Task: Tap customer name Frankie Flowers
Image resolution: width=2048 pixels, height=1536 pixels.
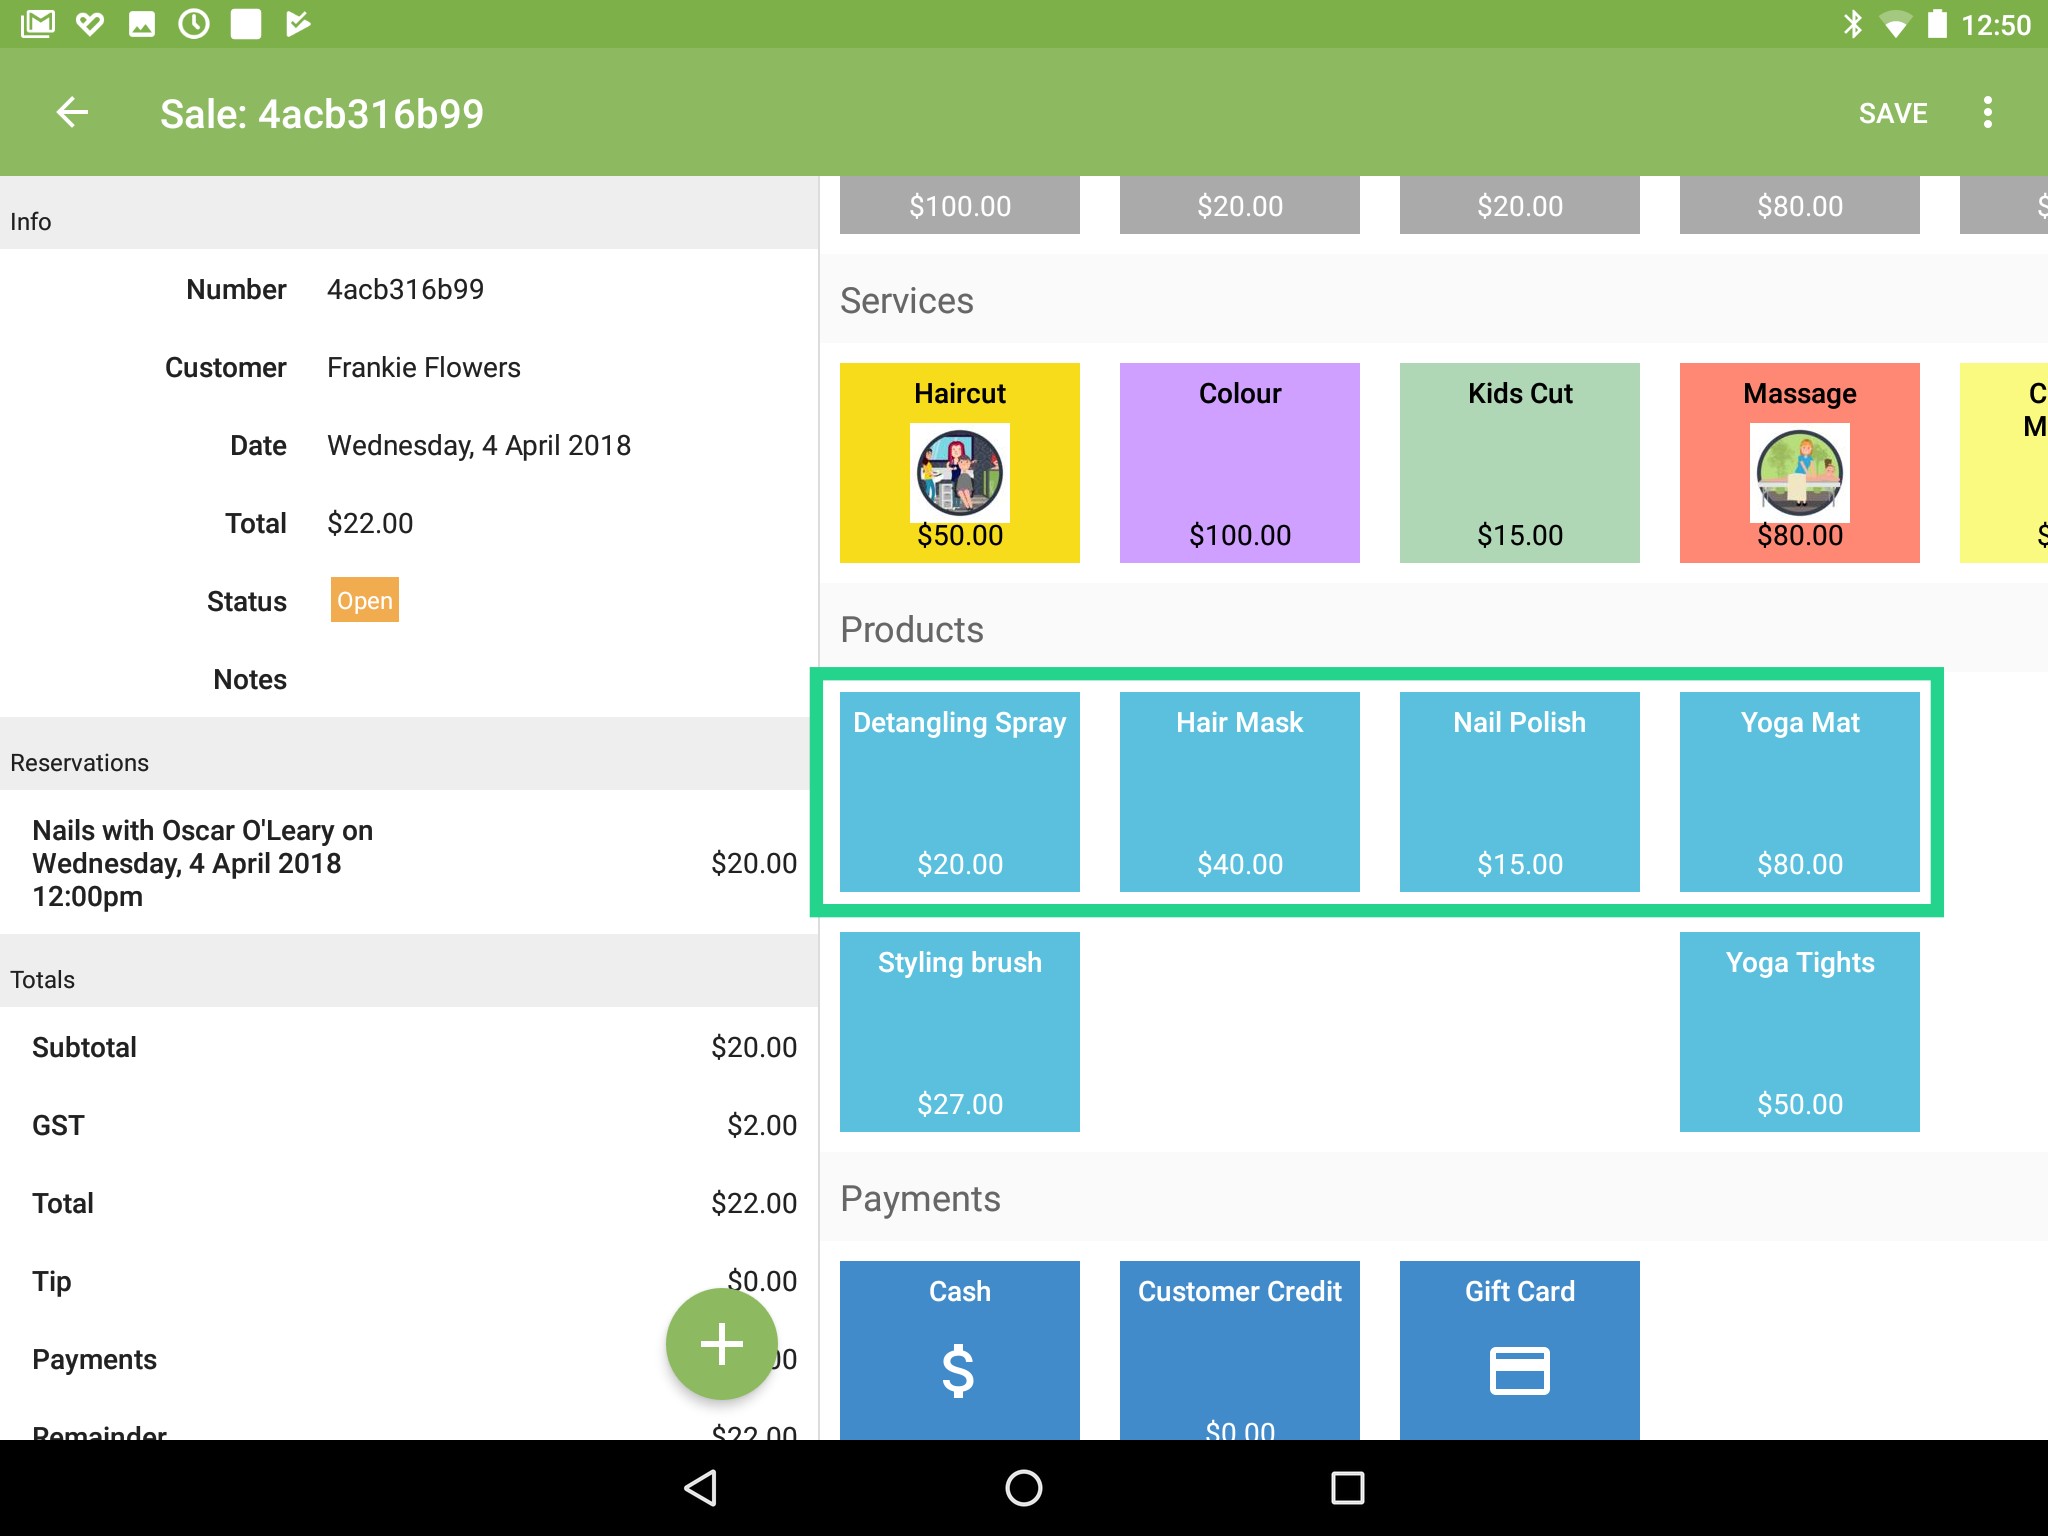Action: tap(424, 368)
